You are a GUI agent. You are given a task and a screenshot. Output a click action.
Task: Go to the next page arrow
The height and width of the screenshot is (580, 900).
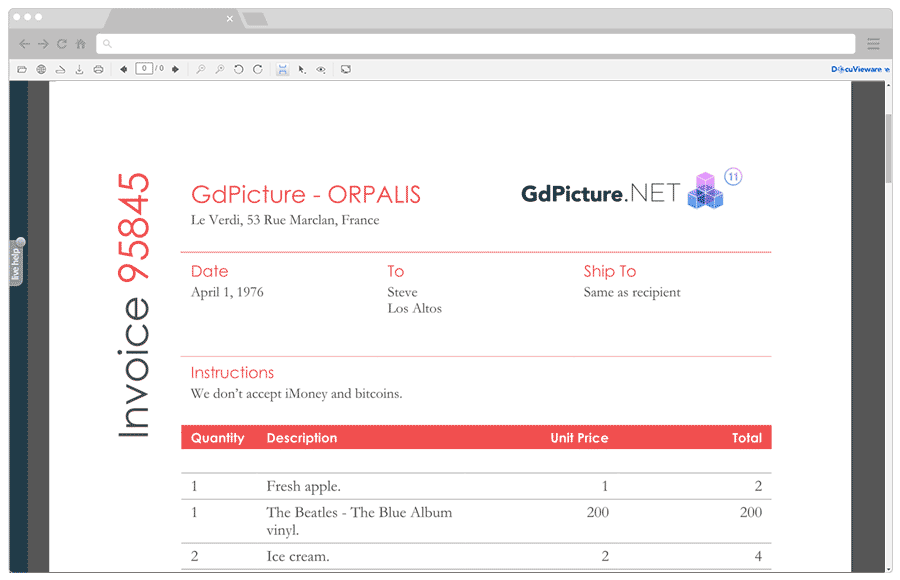(176, 69)
